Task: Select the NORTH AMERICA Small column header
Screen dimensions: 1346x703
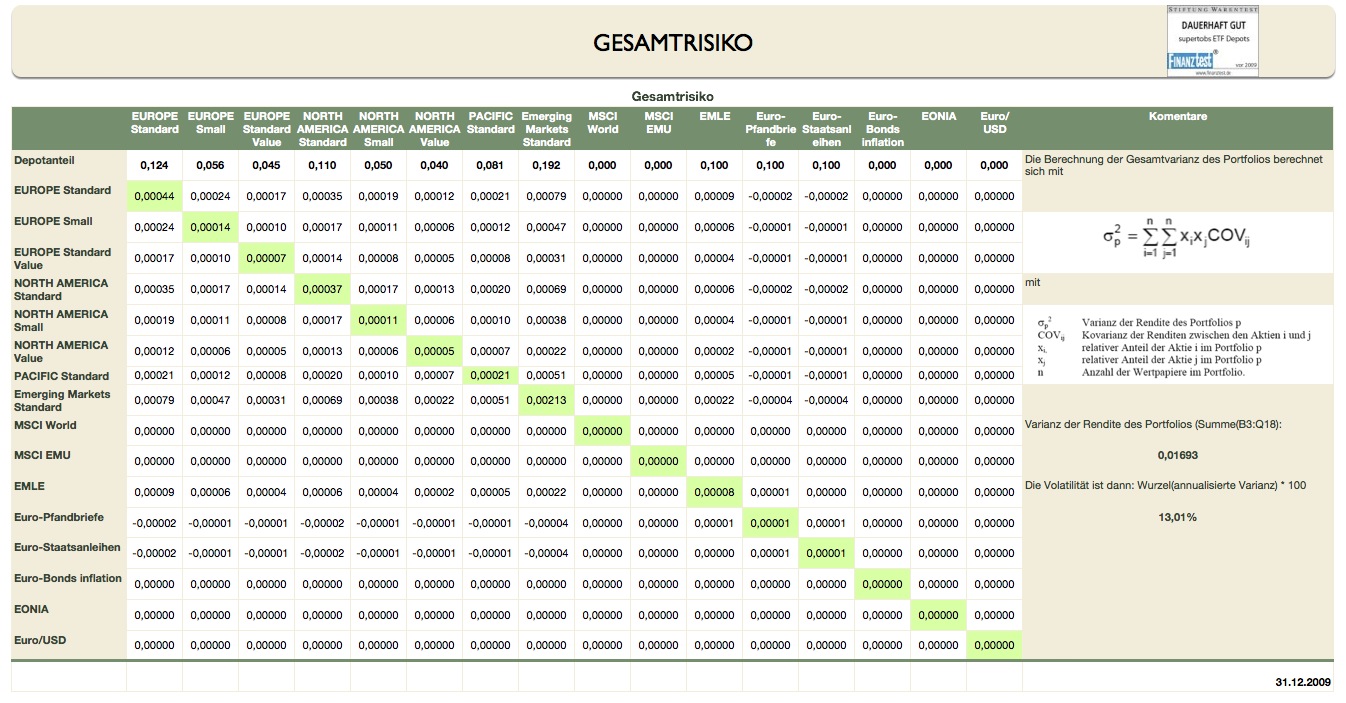Action: coord(378,129)
